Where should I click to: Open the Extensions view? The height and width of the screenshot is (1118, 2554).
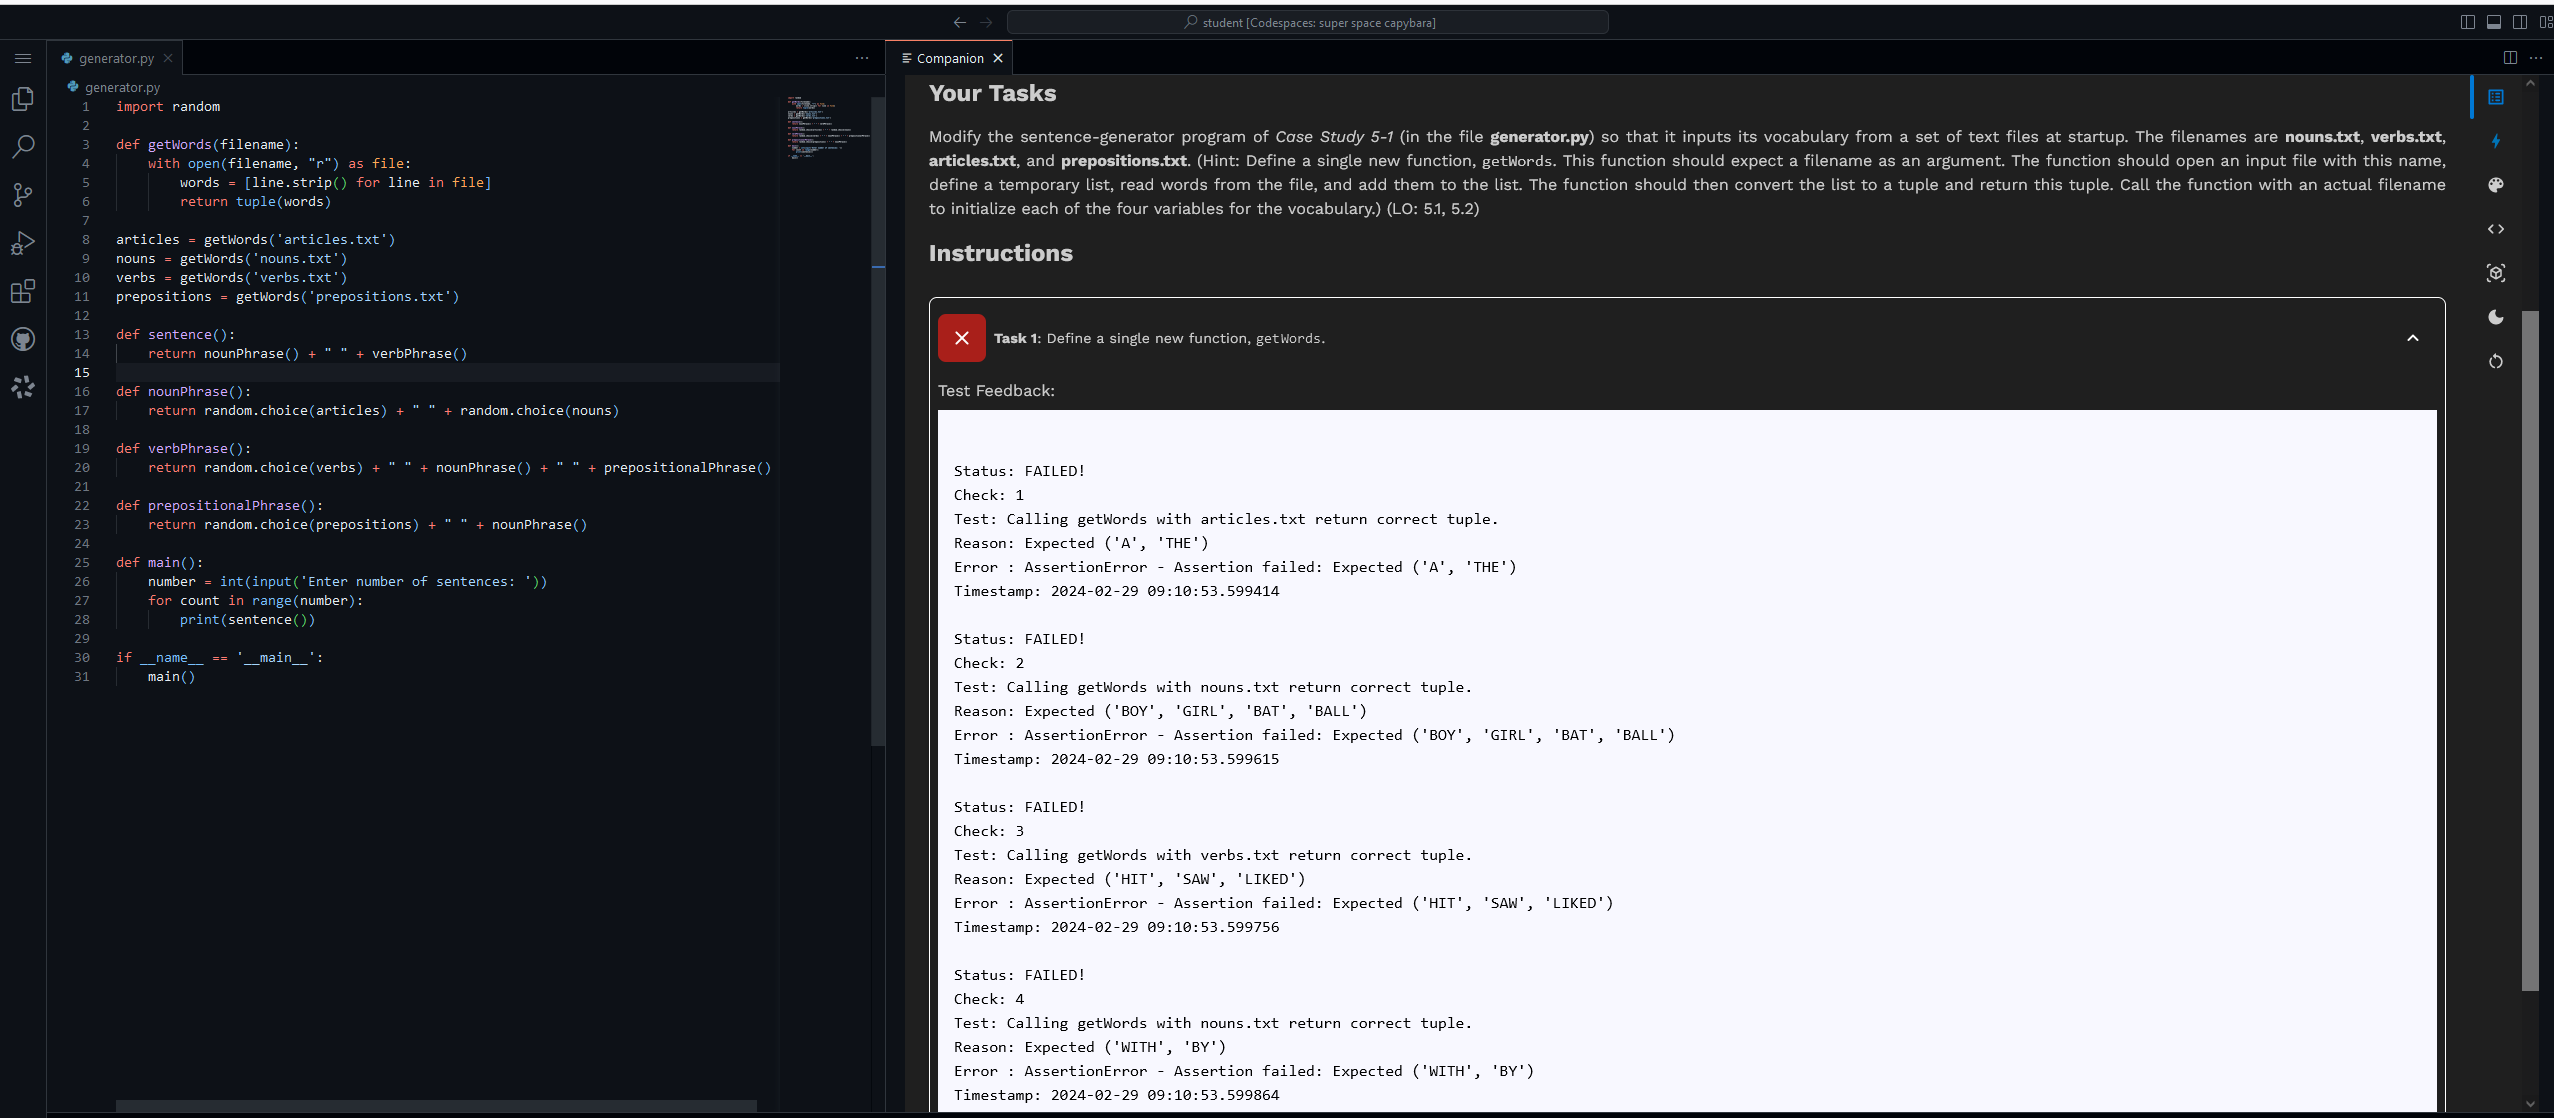click(x=23, y=291)
